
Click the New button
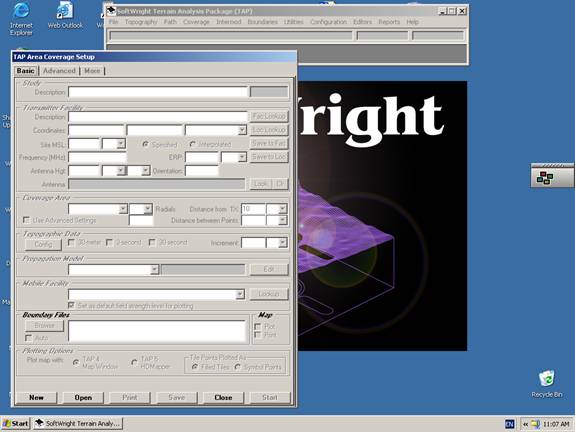click(x=36, y=398)
